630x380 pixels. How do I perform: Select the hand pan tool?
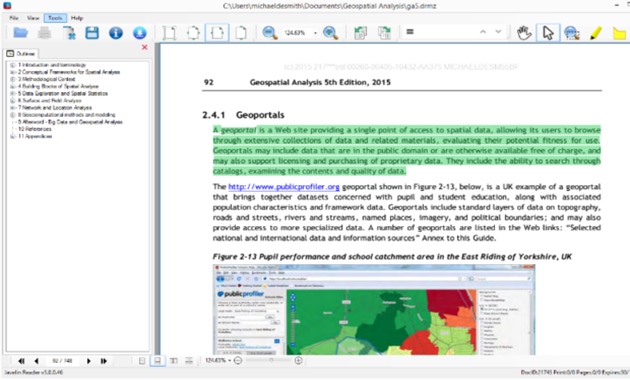click(524, 33)
